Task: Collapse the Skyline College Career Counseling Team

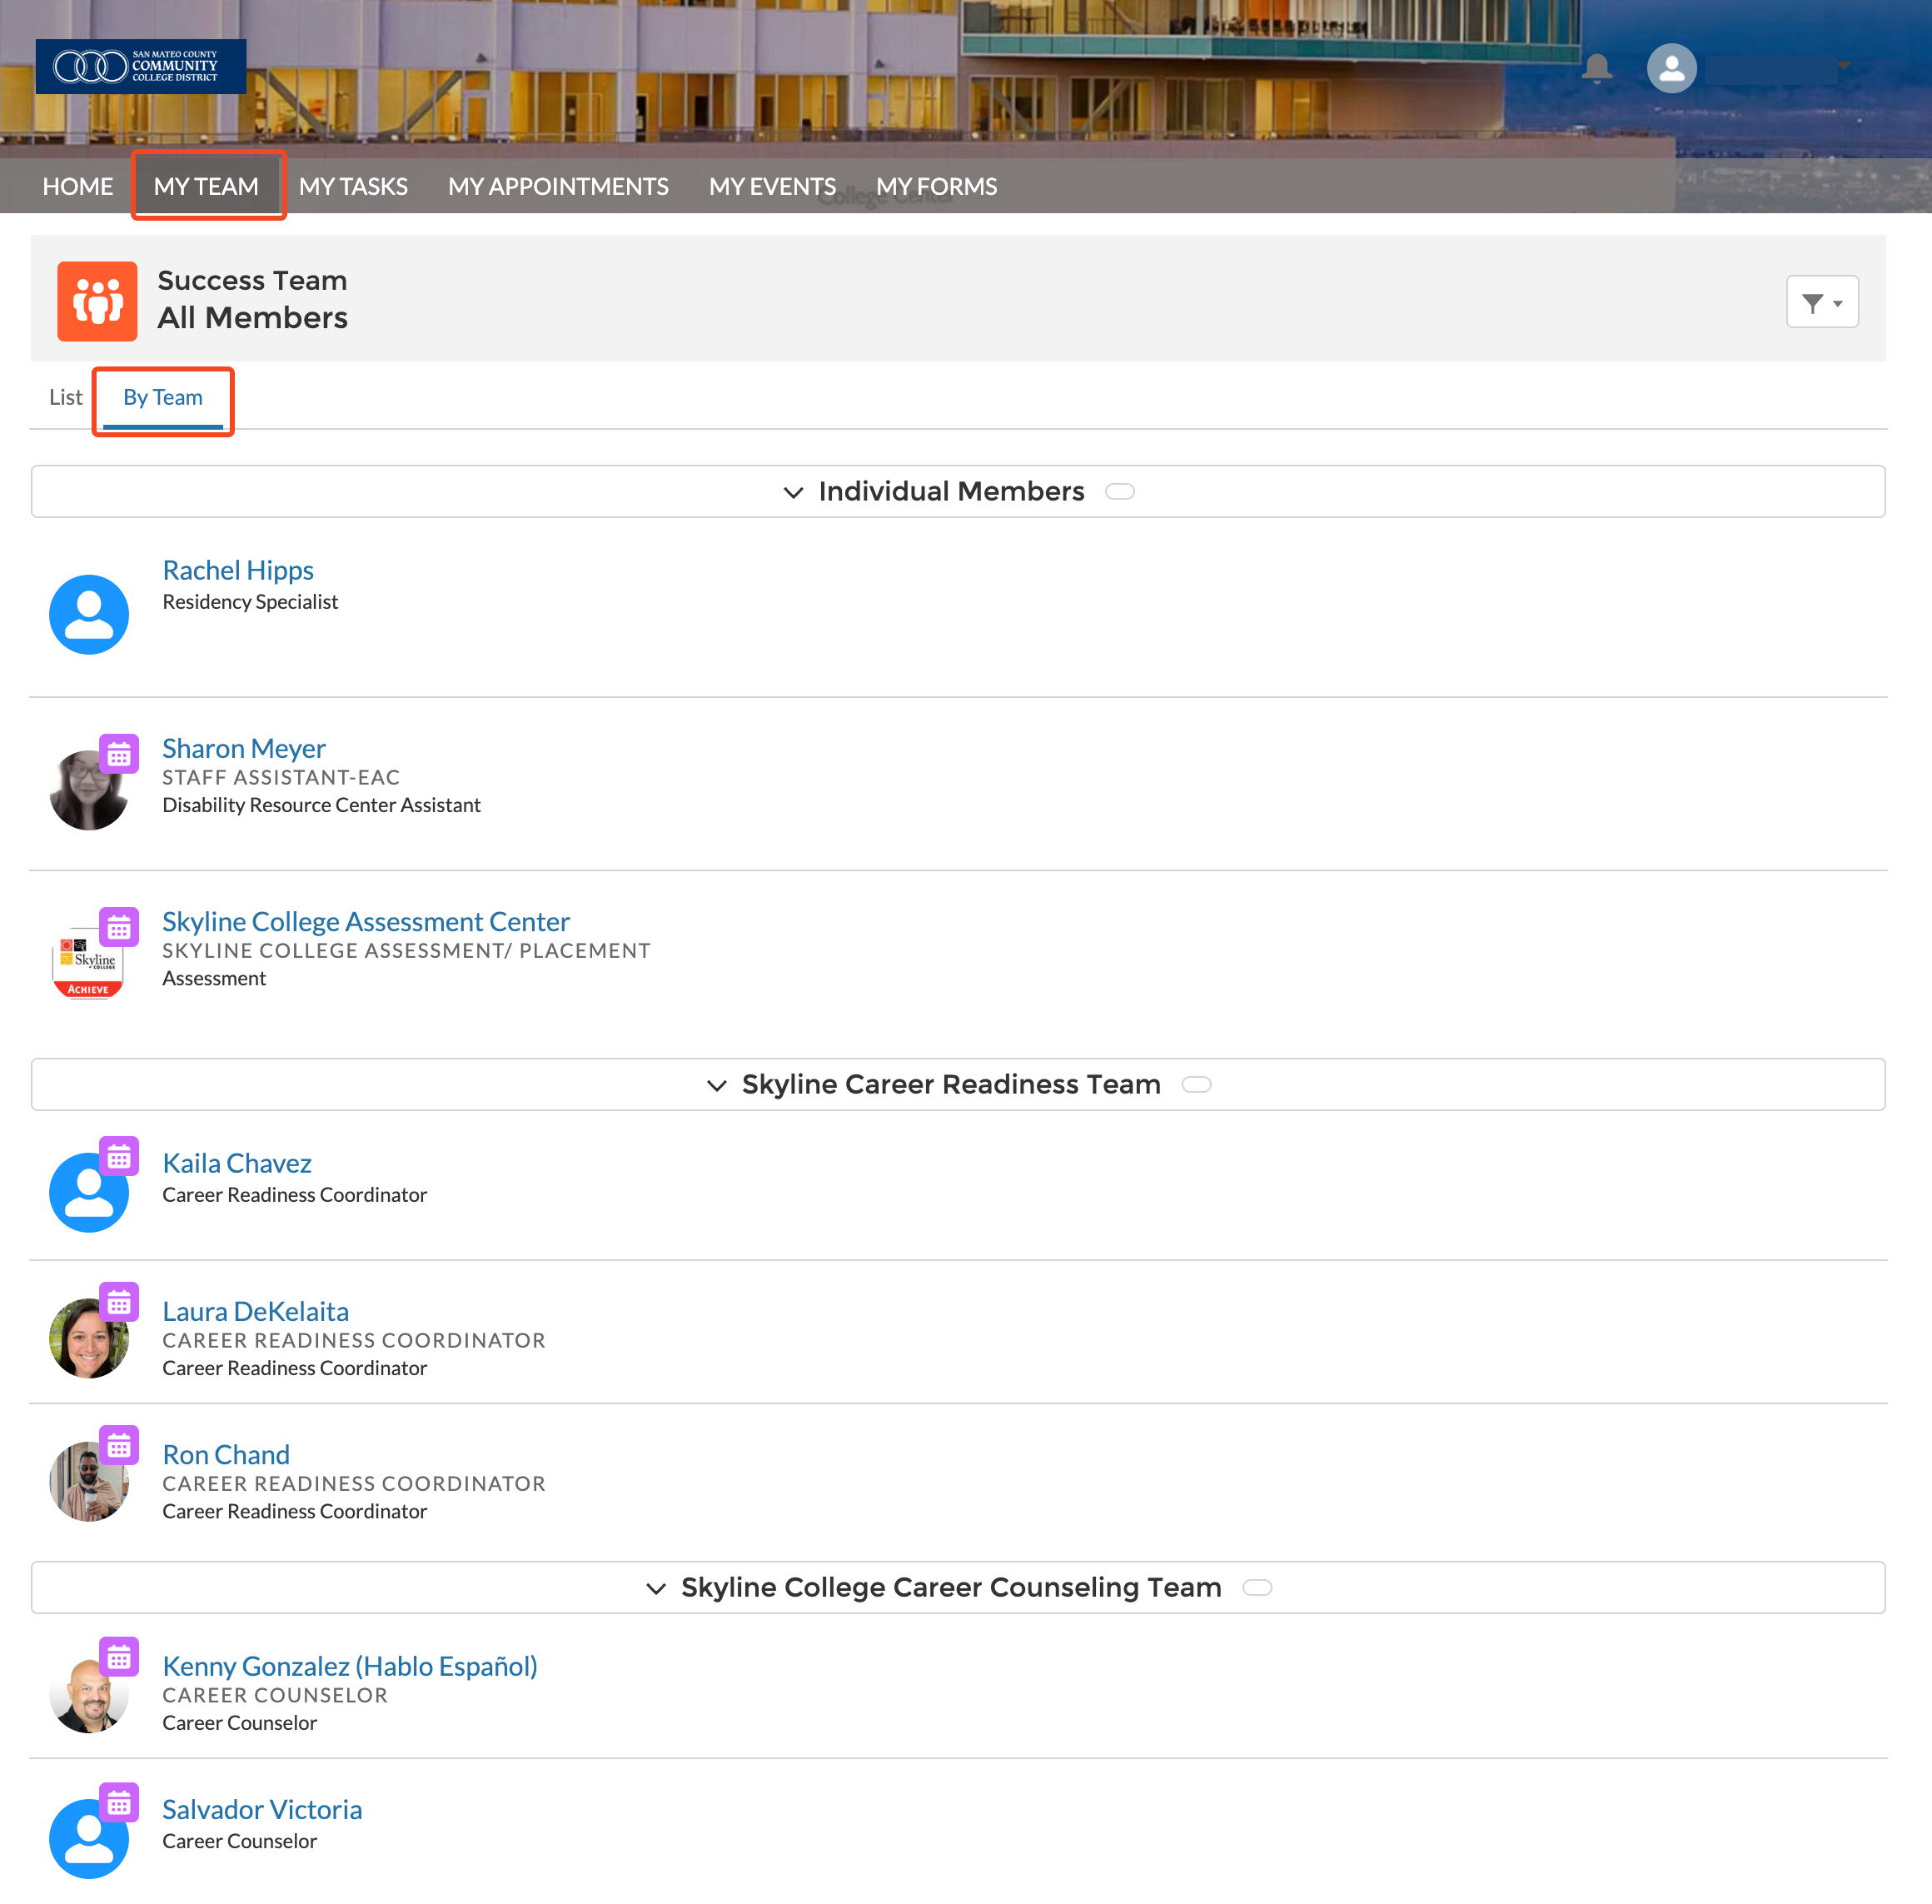Action: coord(656,1588)
